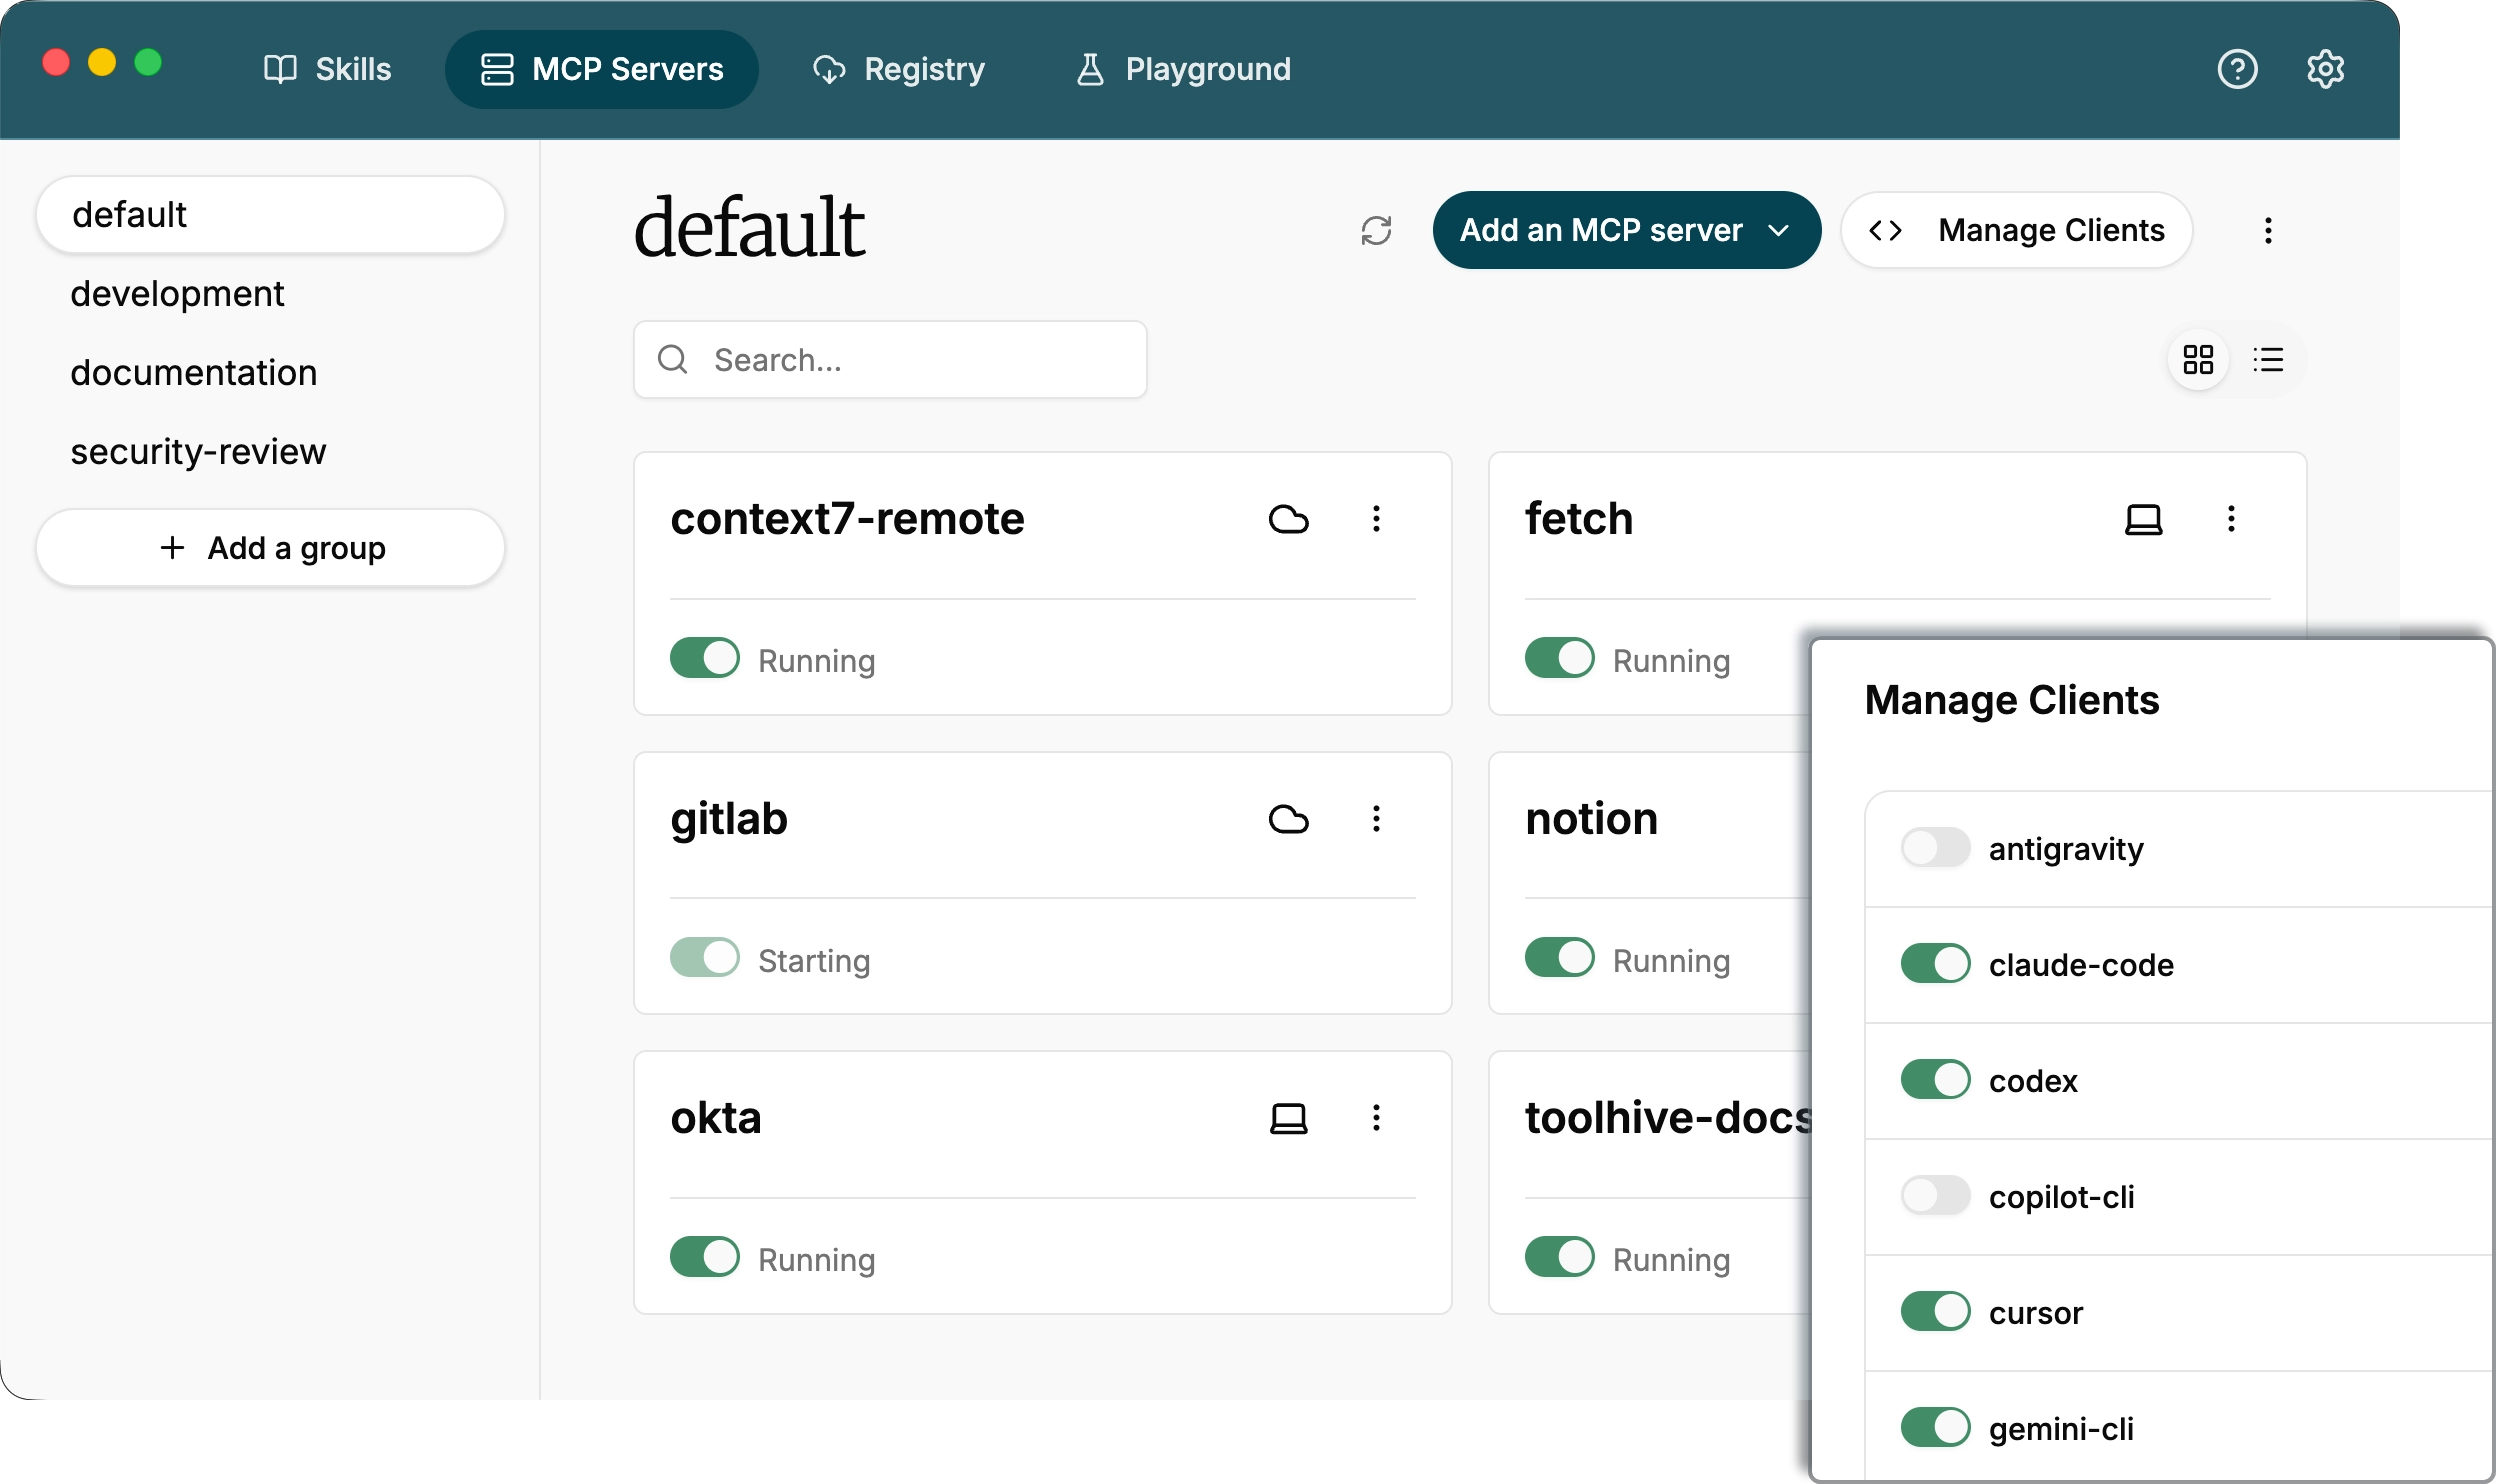Open the settings gear icon

coord(2326,69)
